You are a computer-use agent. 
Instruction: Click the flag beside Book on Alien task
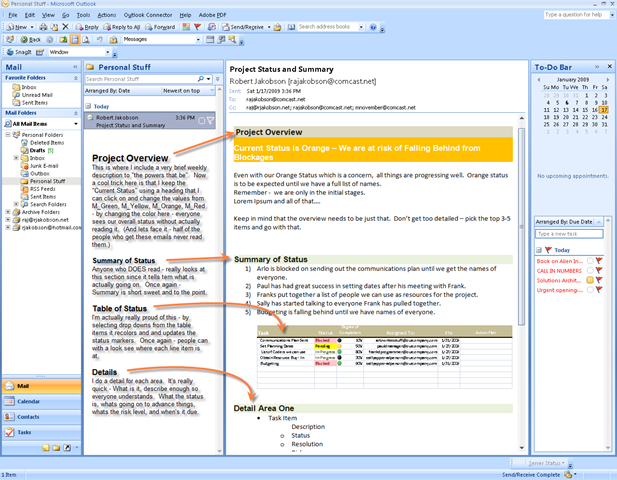coord(599,260)
